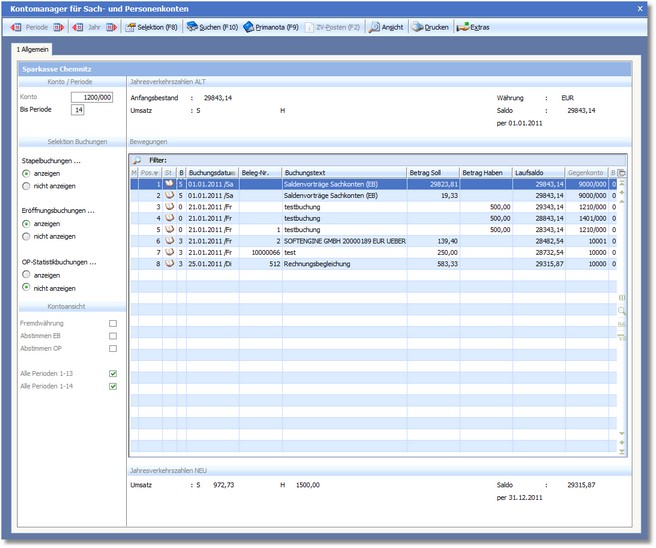
Task: Tick the Abstimmen OP checkbox
Action: [x=113, y=348]
